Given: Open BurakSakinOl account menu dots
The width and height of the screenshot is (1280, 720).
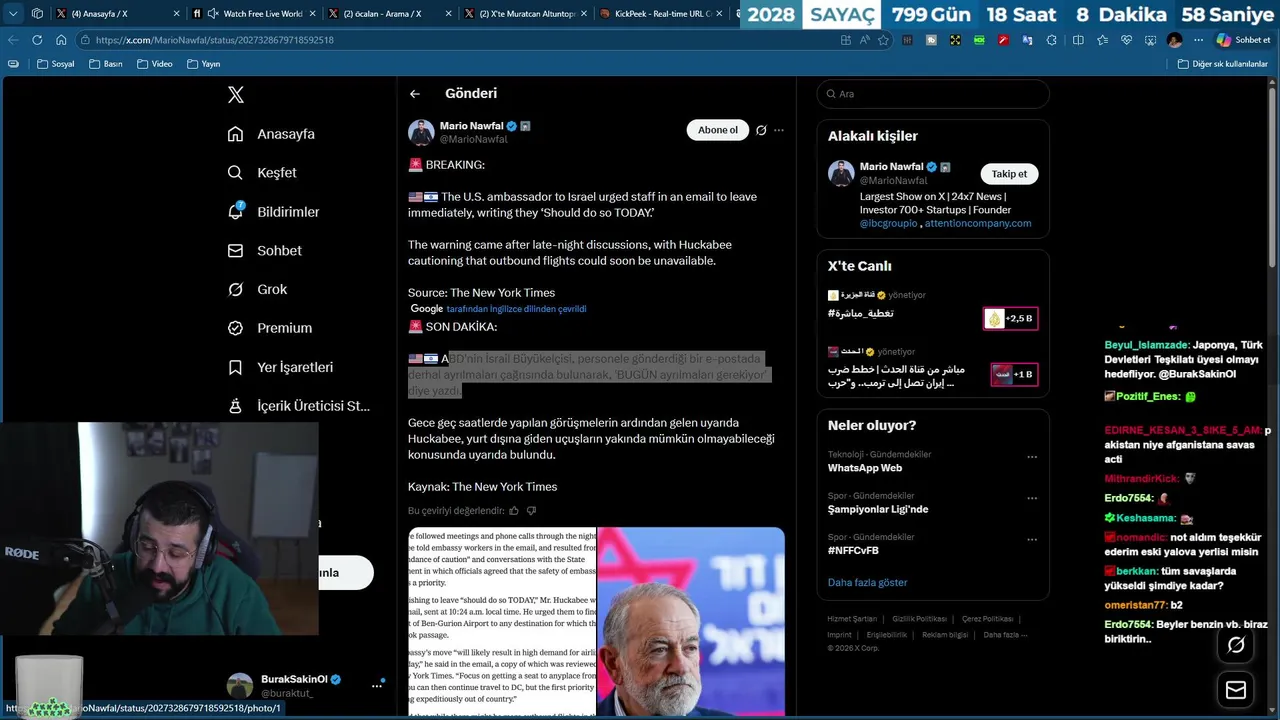Looking at the screenshot, I should click(x=377, y=686).
